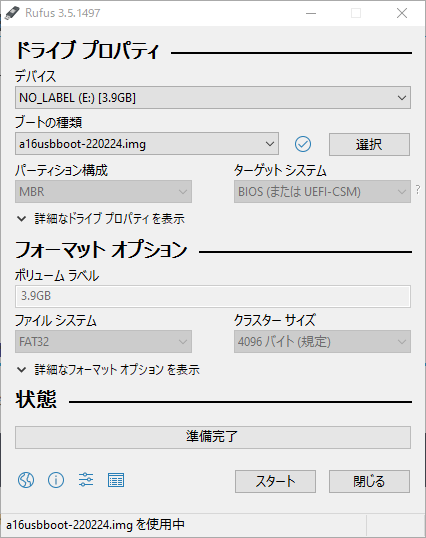Open the 4096 バイト cluster size dropdown
Image resolution: width=426 pixels, height=538 pixels.
point(322,341)
